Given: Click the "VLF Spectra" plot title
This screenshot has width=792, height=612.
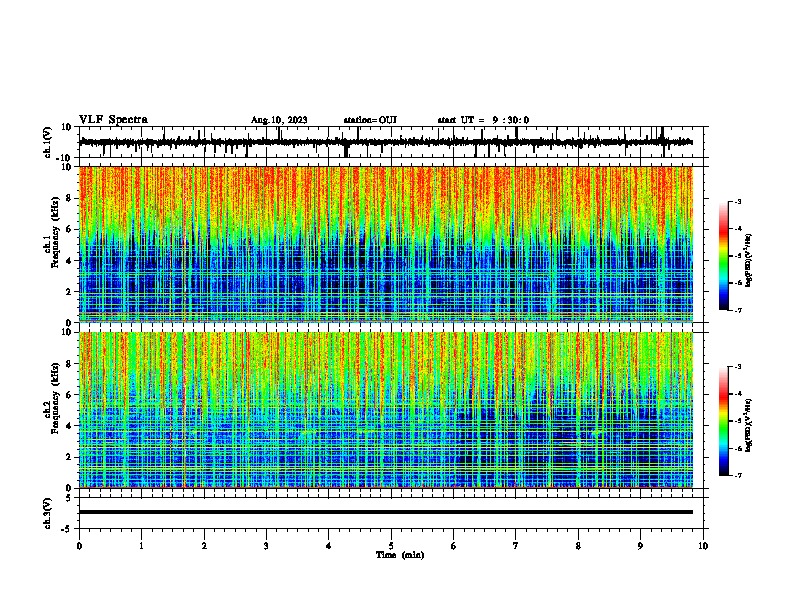Looking at the screenshot, I should tap(113, 120).
